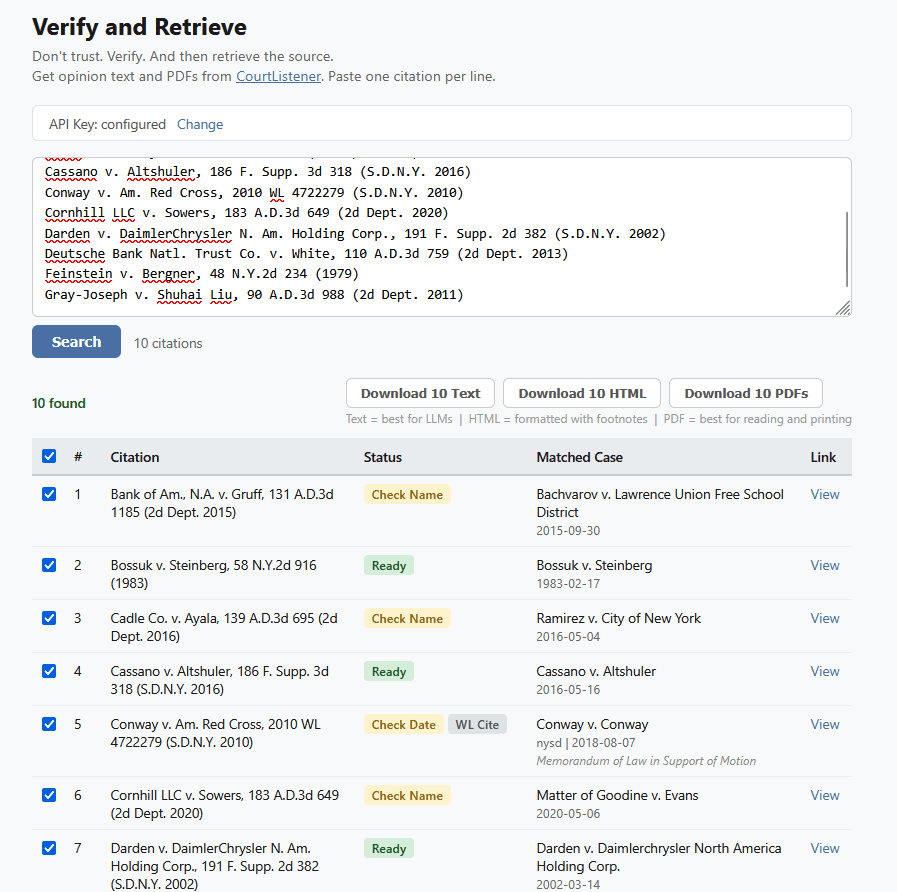Click Check Name badge for Cadle Co. row
This screenshot has width=897, height=892.
coord(407,619)
